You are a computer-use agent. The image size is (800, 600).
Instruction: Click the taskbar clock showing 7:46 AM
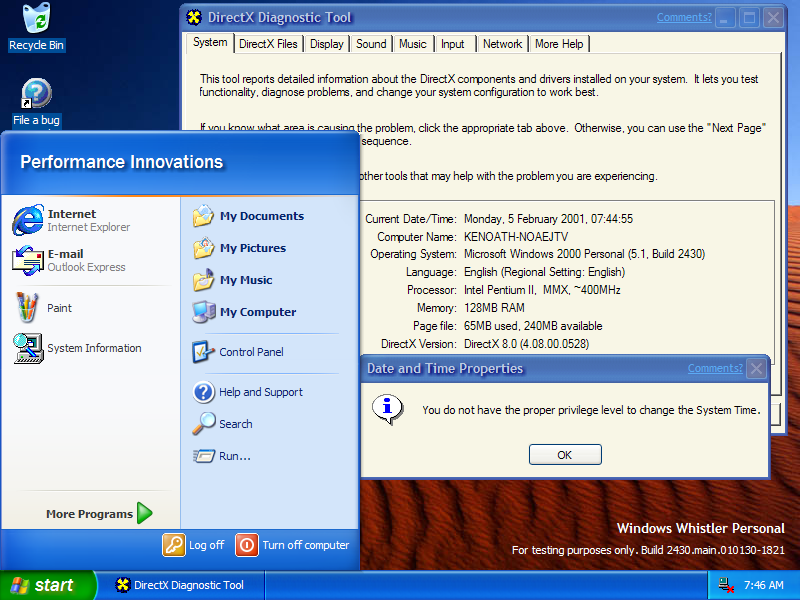click(764, 585)
